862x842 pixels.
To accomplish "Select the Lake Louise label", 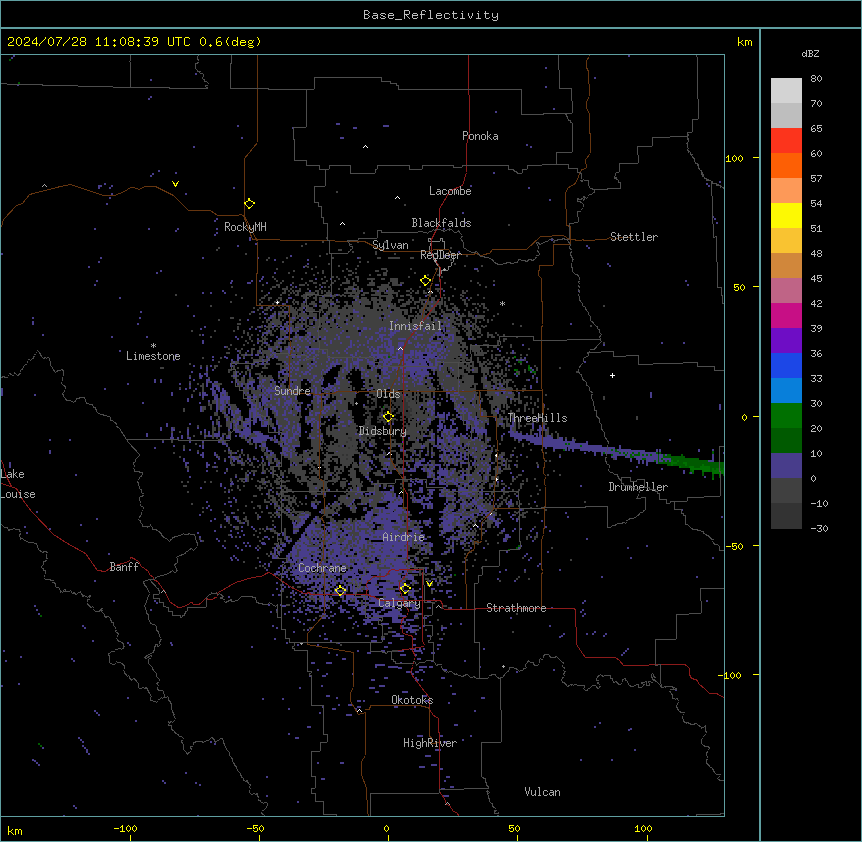I will tap(18, 484).
